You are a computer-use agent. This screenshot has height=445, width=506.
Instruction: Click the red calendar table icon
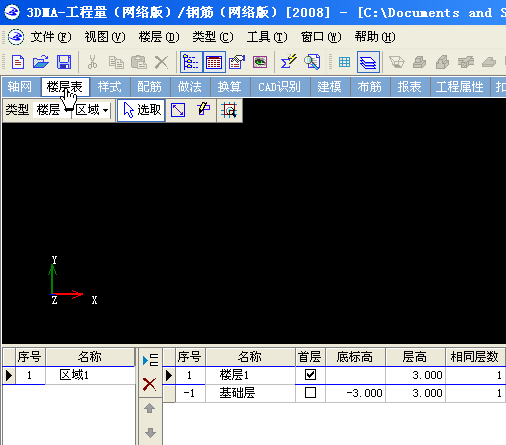[214, 62]
